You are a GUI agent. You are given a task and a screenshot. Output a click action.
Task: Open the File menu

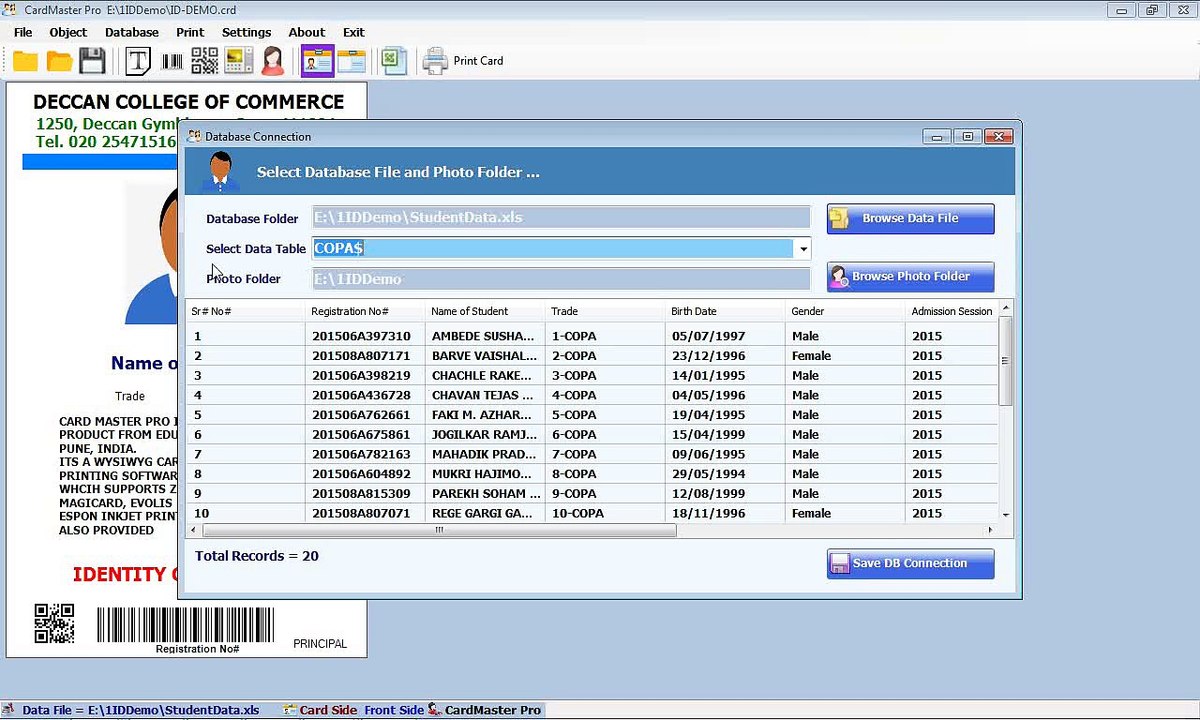23,32
